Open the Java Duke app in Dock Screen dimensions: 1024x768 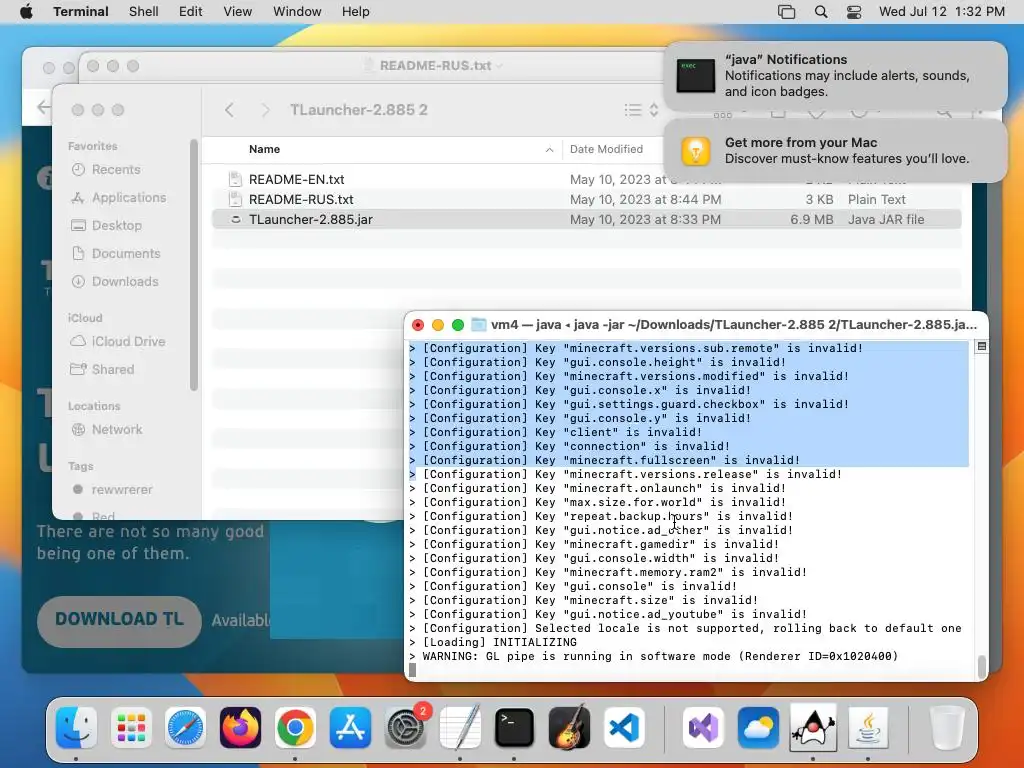(x=813, y=728)
